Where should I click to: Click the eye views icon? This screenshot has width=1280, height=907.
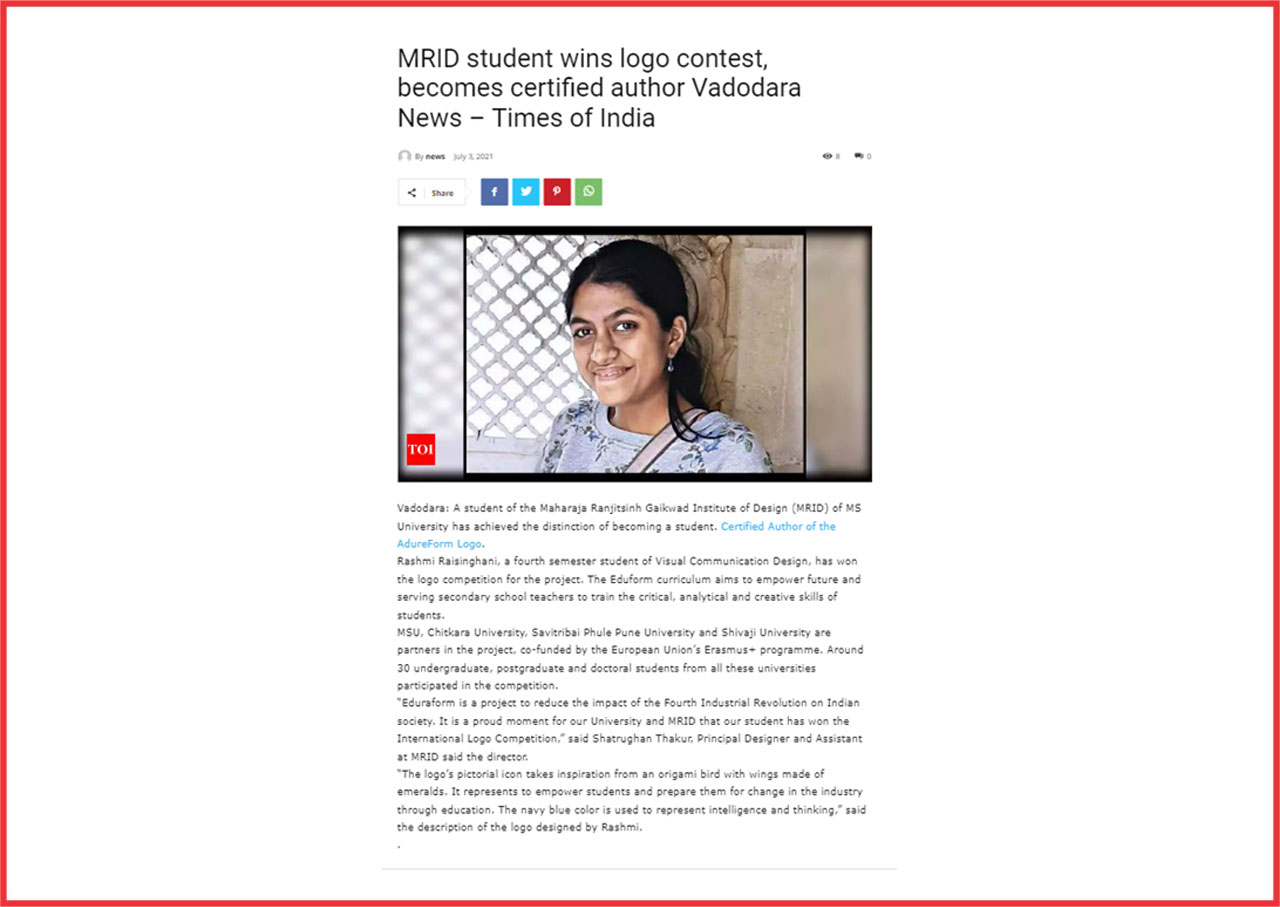pyautogui.click(x=827, y=156)
